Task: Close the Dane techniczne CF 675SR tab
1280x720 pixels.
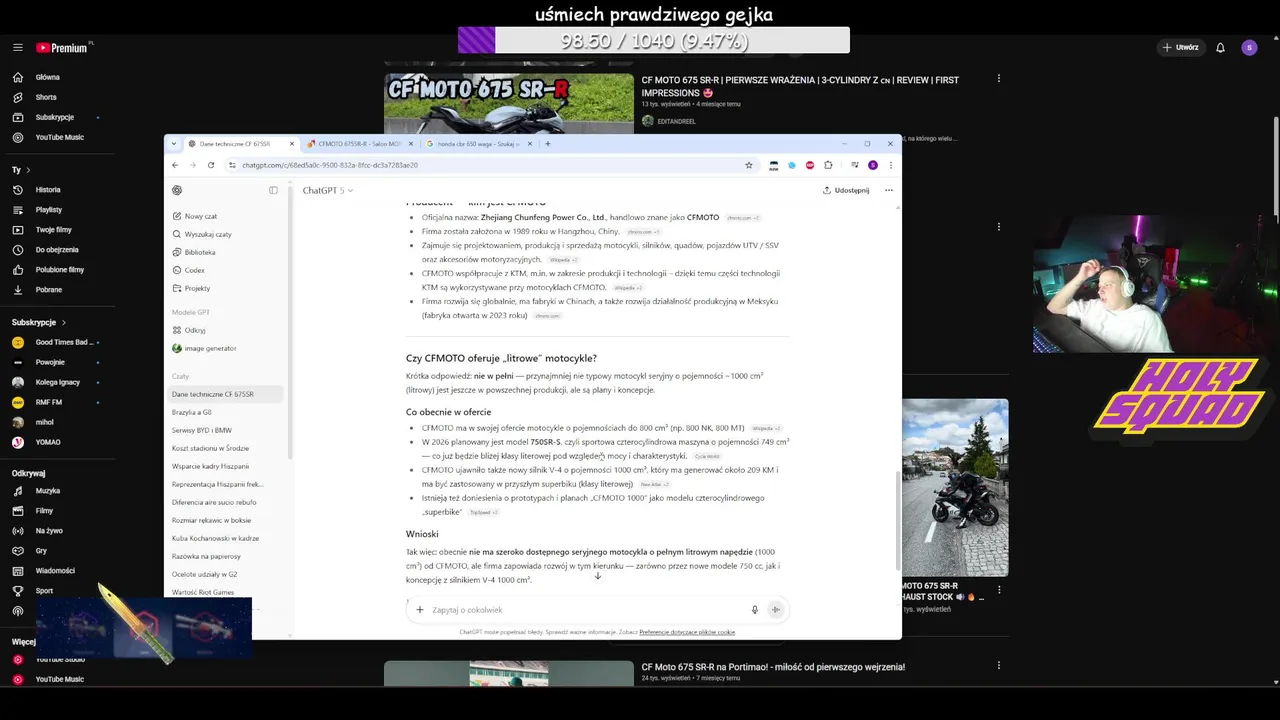Action: click(x=292, y=144)
